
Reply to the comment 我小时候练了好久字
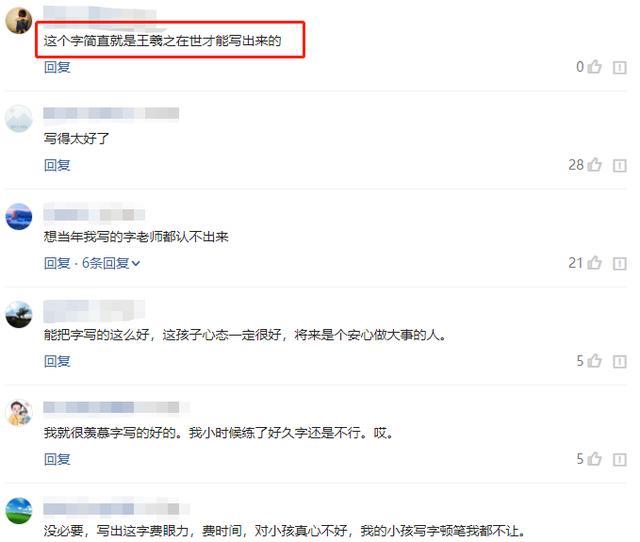click(57, 459)
